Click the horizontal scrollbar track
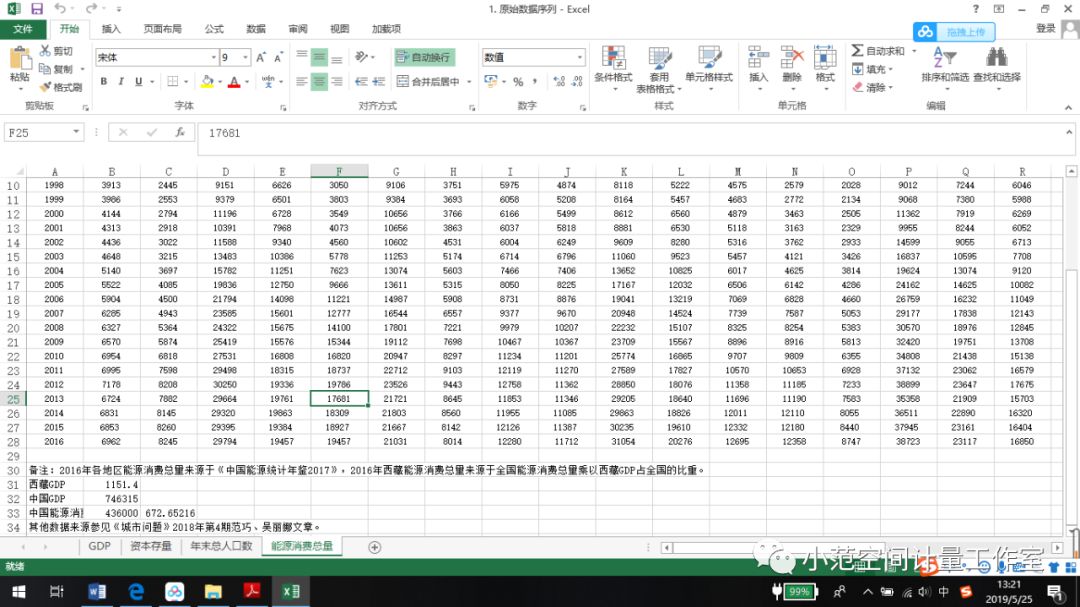 [x=861, y=548]
